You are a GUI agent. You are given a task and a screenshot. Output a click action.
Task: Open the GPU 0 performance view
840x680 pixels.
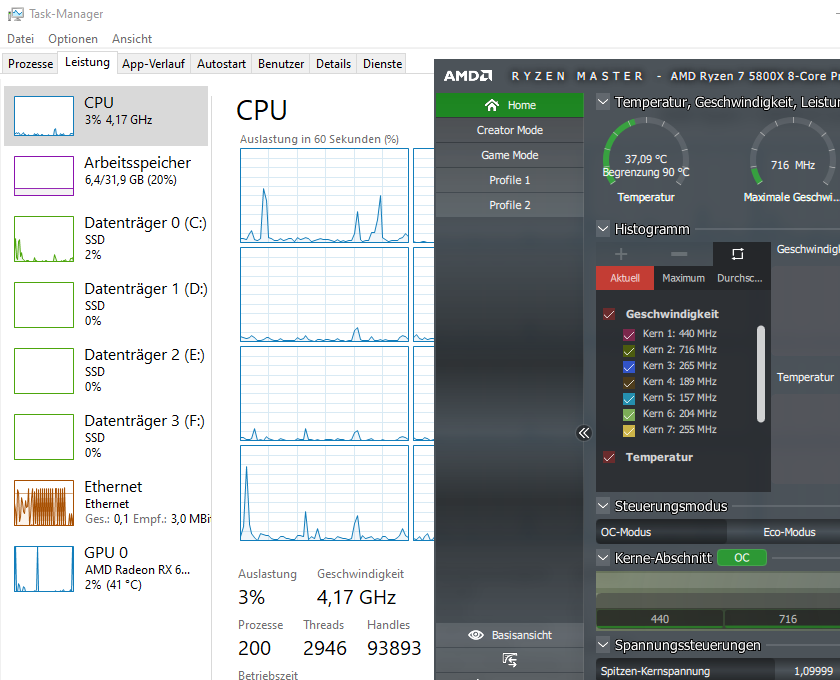coord(106,569)
